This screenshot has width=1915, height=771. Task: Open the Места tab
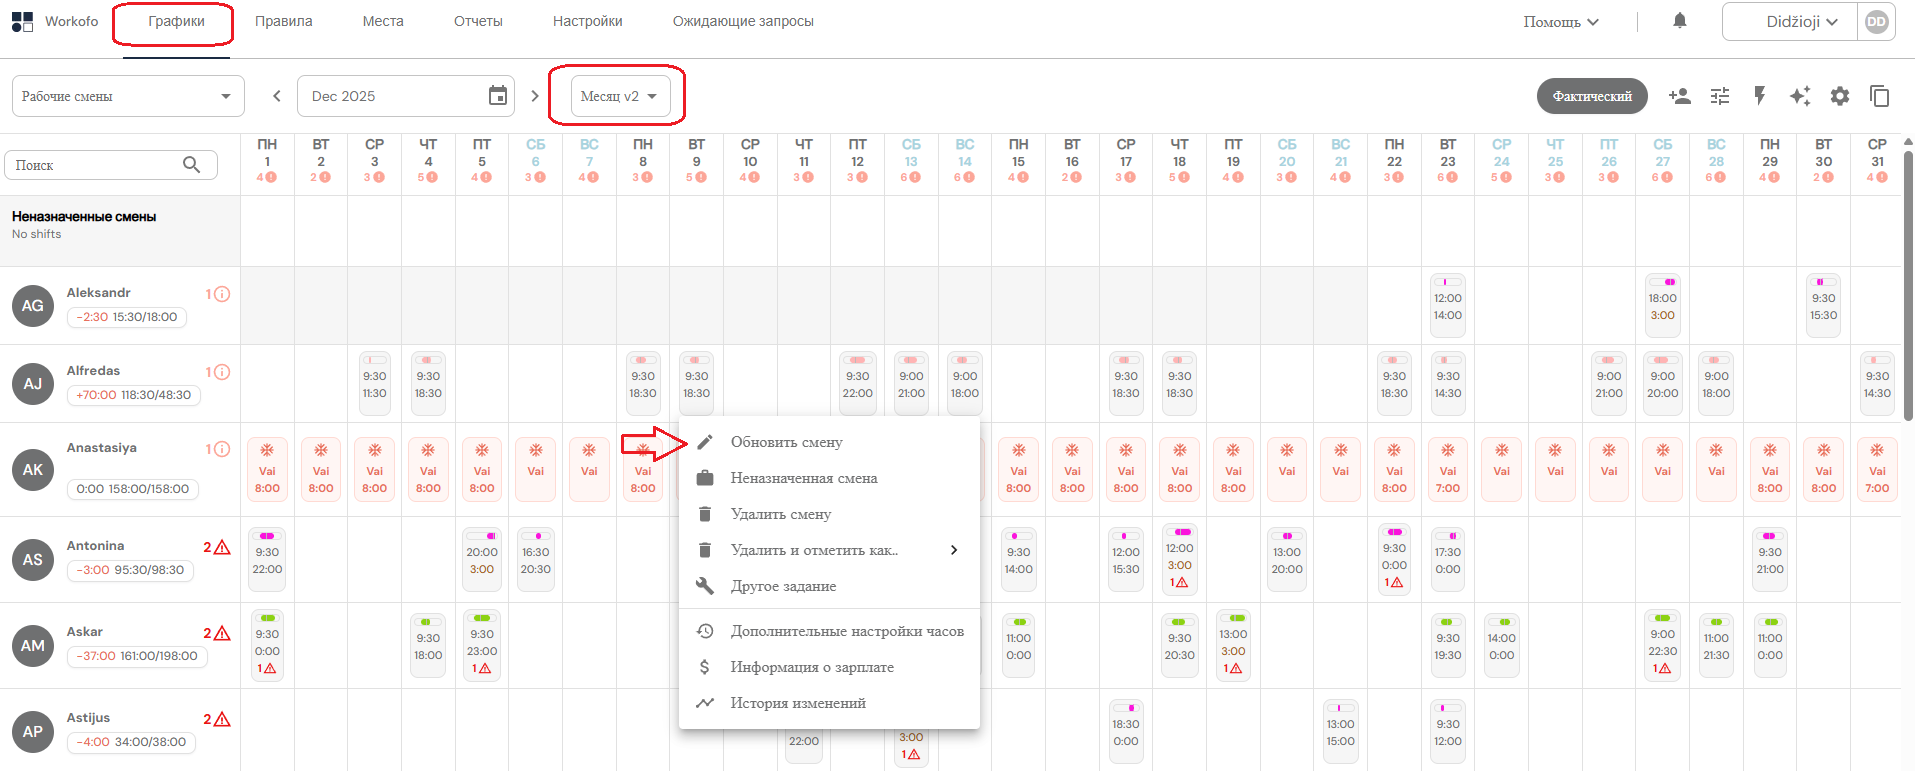pyautogui.click(x=383, y=21)
